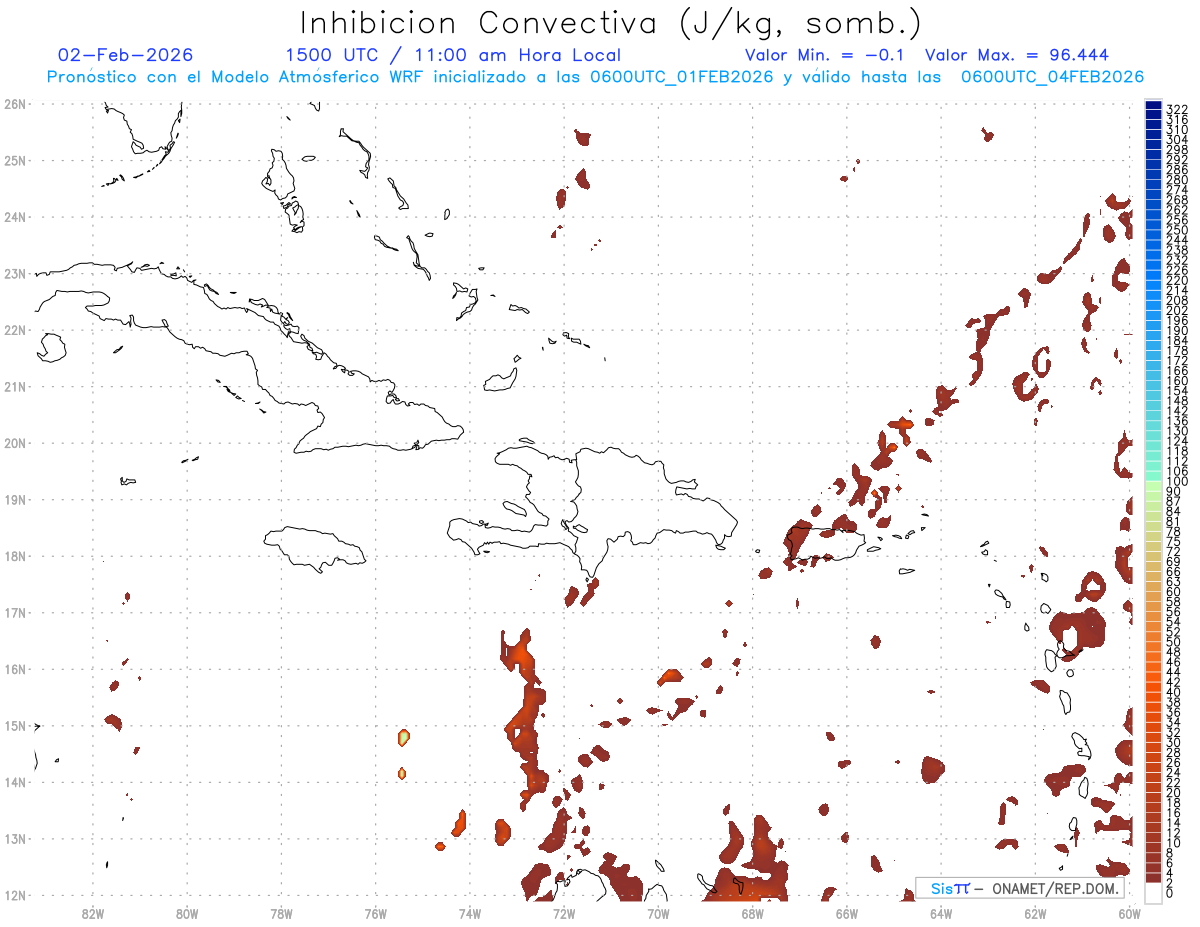This screenshot has height=927, width=1200.
Task: Click the date "02-Feb-2026"
Action: (126, 55)
